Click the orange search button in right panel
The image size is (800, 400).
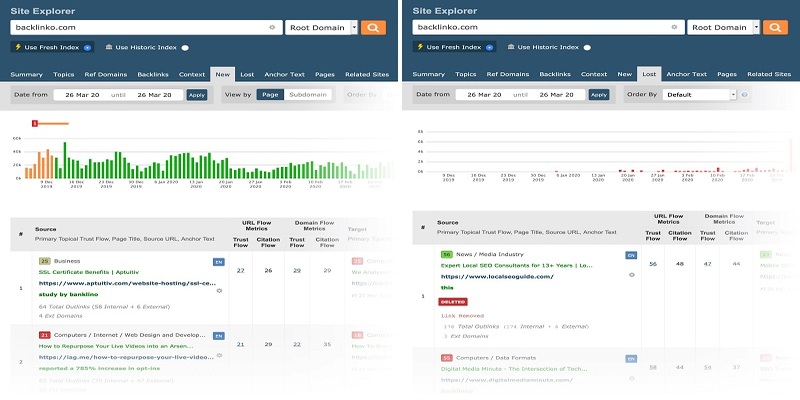[x=777, y=28]
